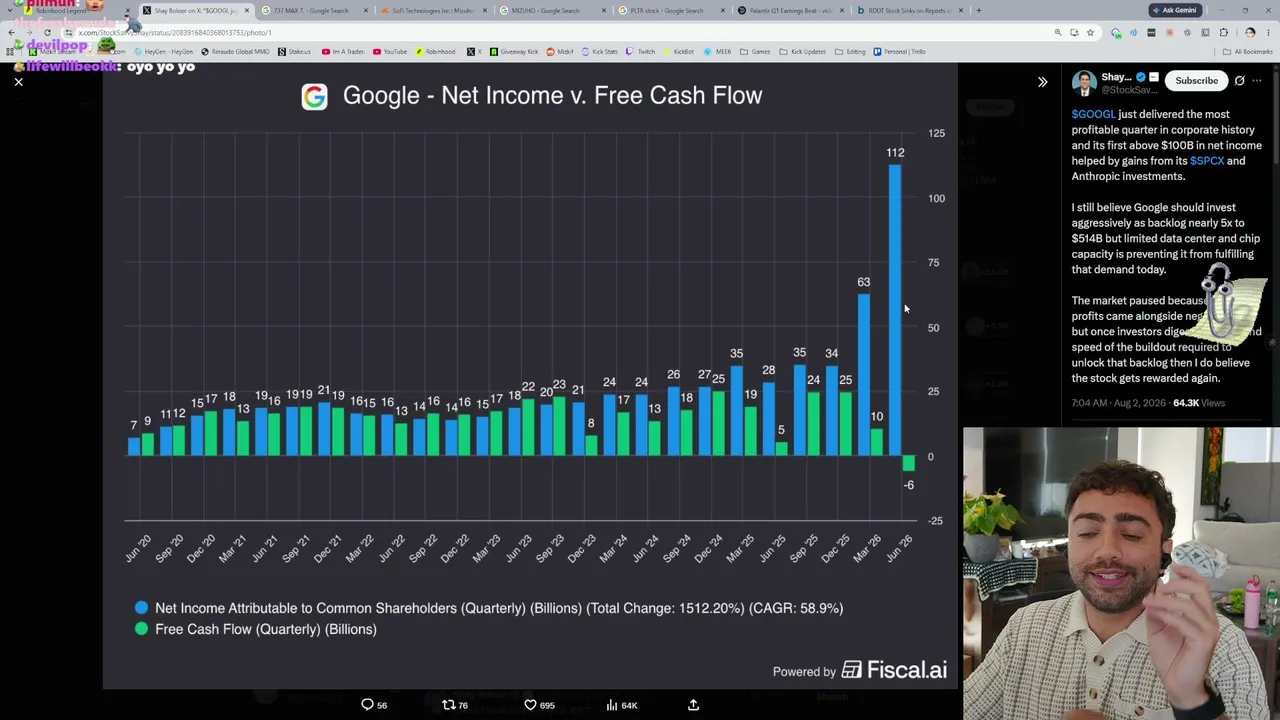Open the Grok explain icon next to Subscribe
The width and height of the screenshot is (1280, 720).
tap(1239, 80)
